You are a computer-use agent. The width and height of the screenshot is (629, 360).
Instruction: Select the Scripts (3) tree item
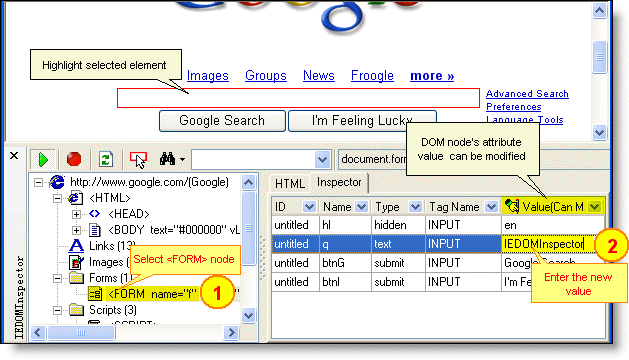[113, 310]
